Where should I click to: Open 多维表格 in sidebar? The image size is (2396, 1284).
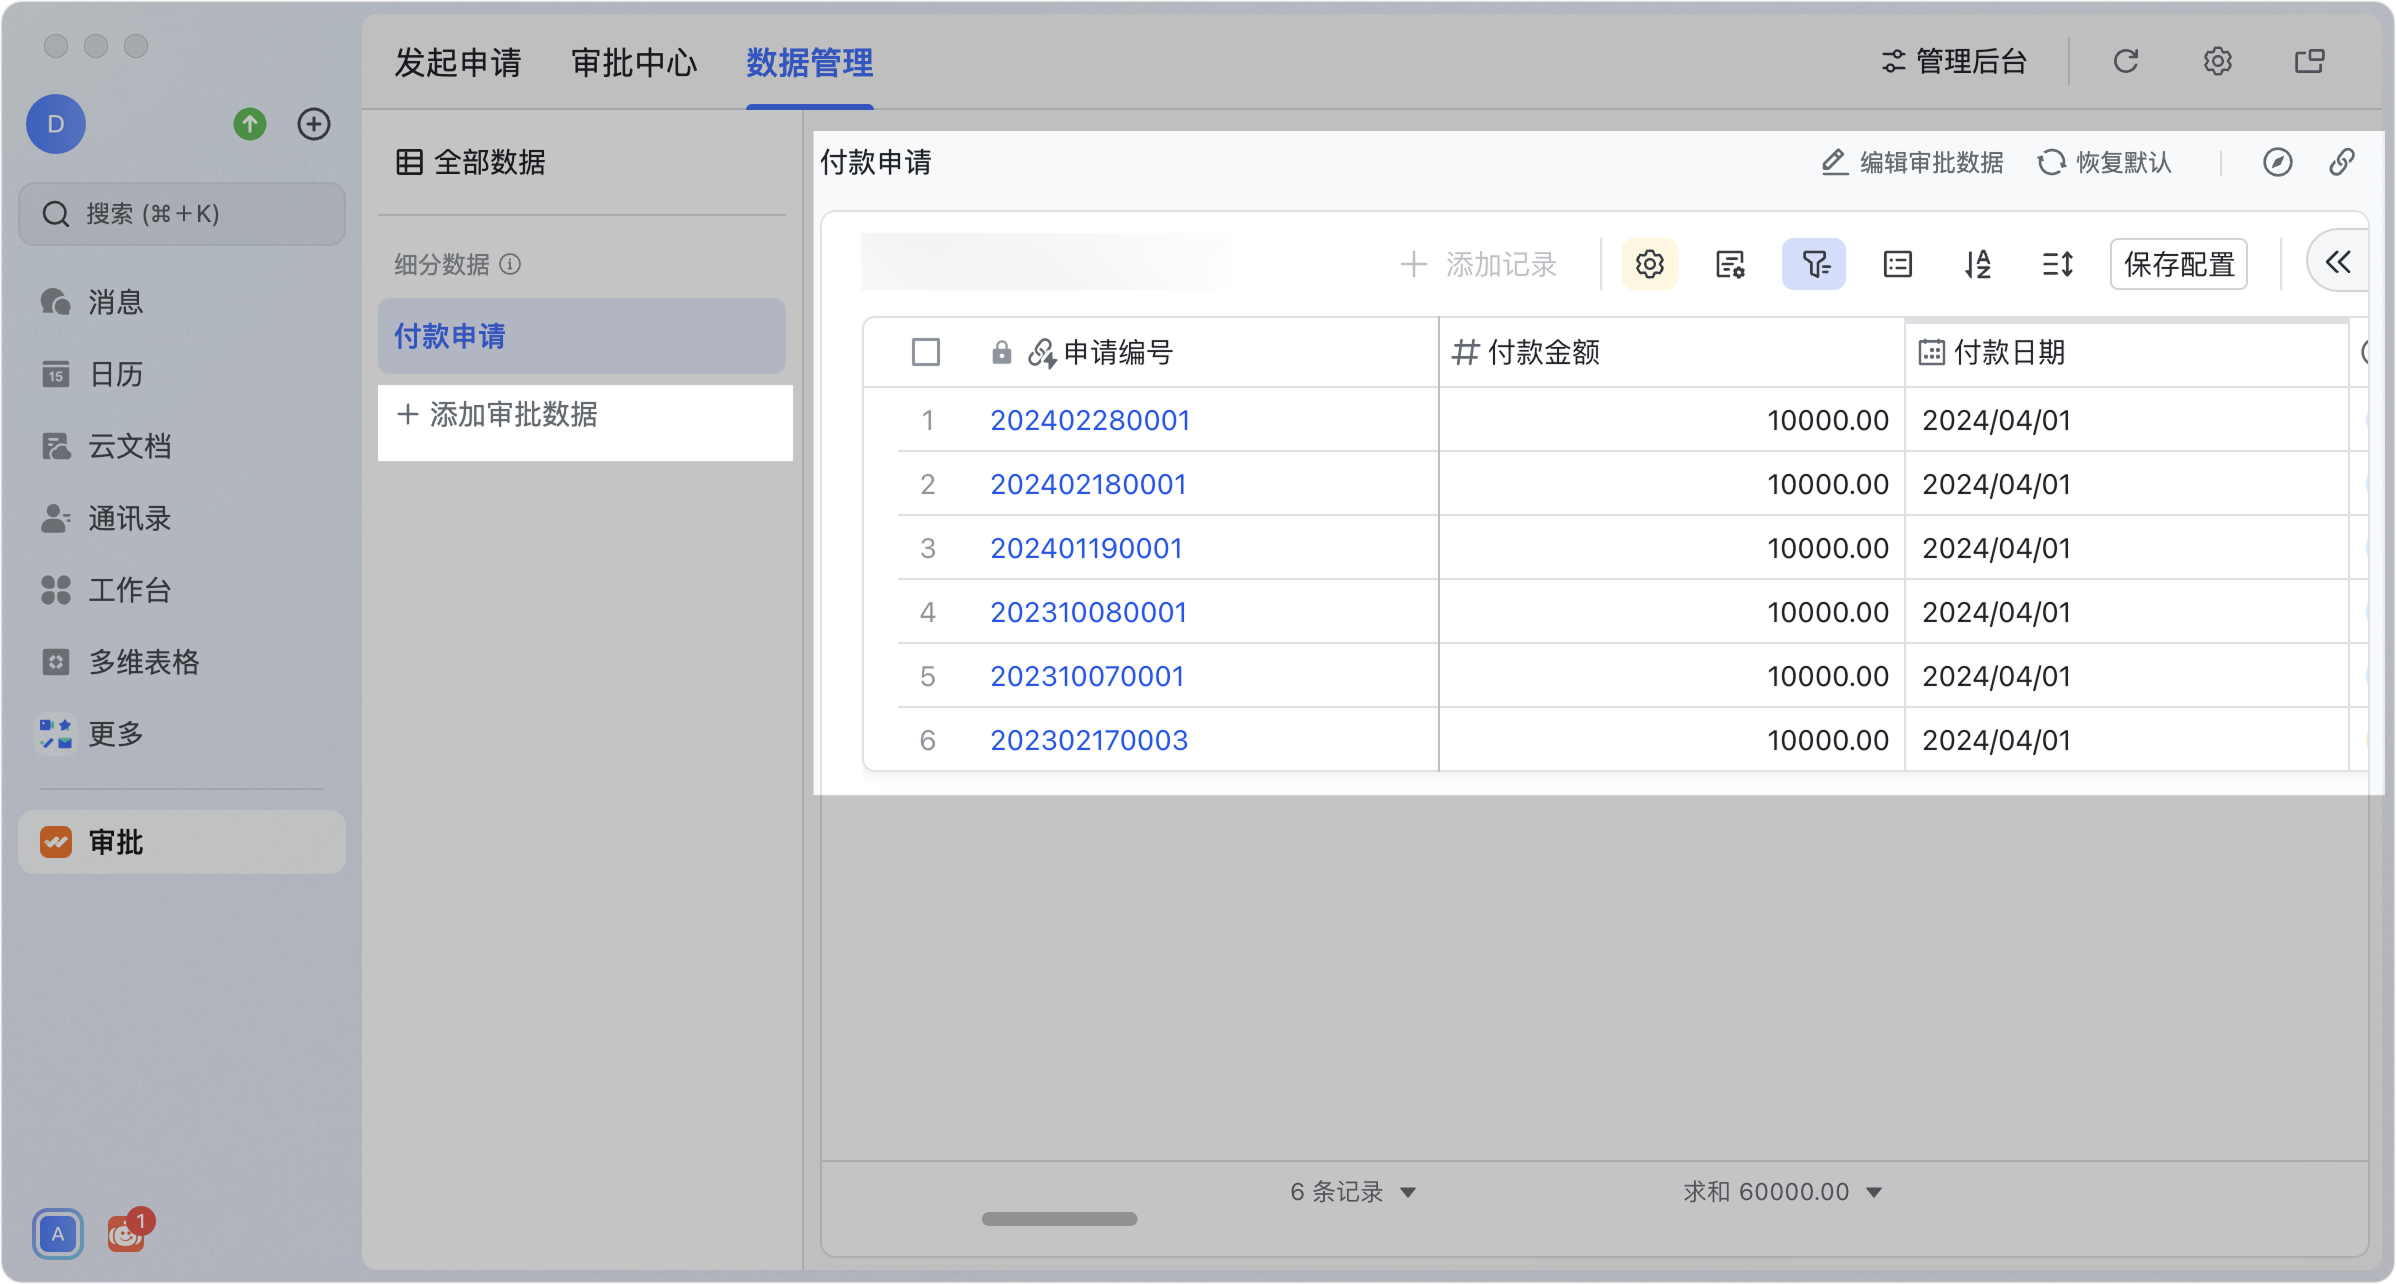[x=120, y=662]
